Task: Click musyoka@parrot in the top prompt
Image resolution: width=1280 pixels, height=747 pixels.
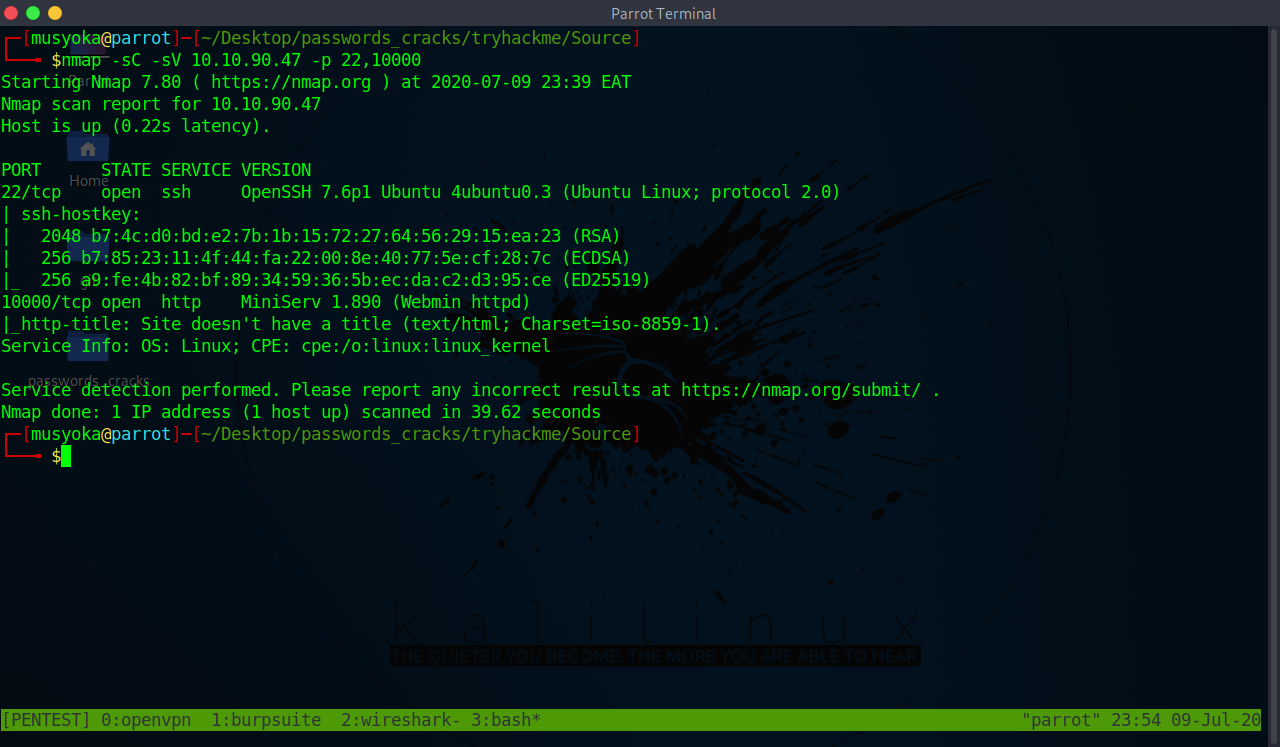Action: (101, 38)
